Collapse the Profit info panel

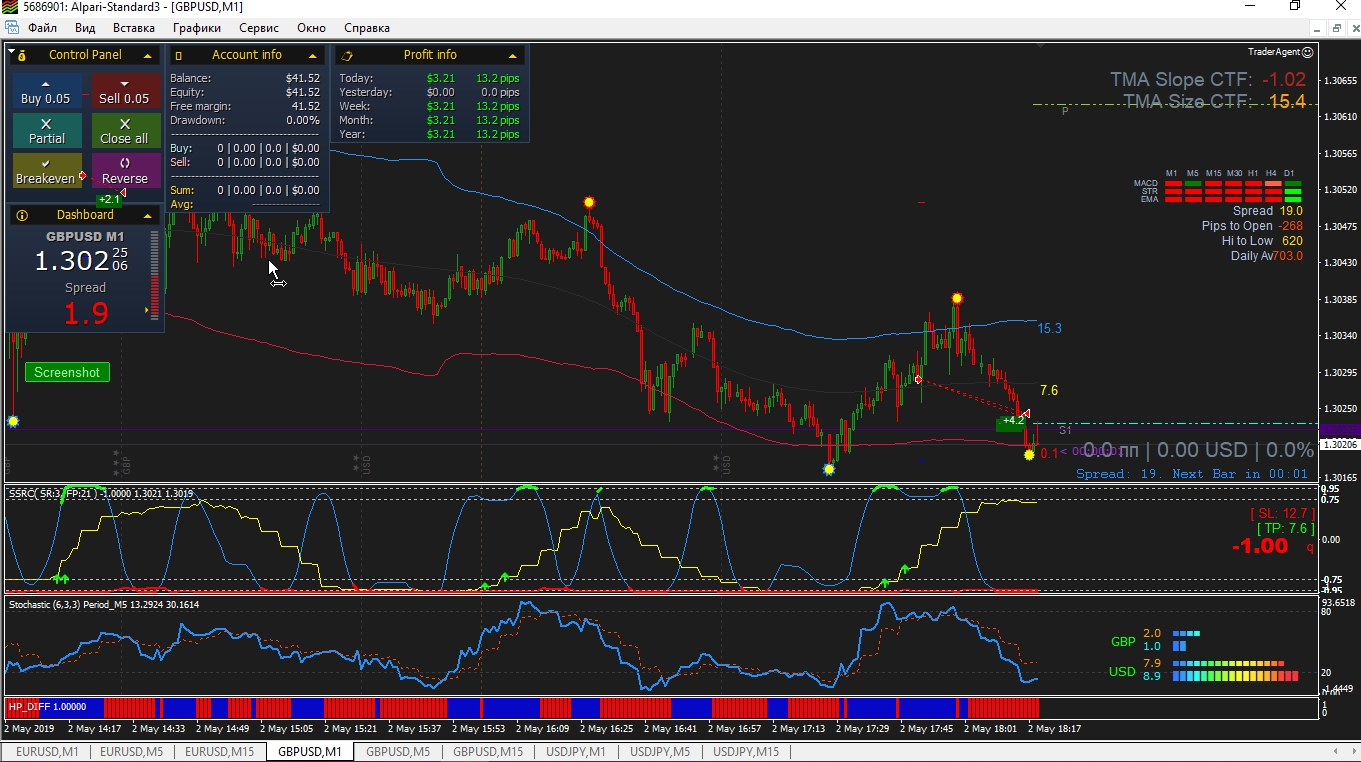pyautogui.click(x=513, y=55)
